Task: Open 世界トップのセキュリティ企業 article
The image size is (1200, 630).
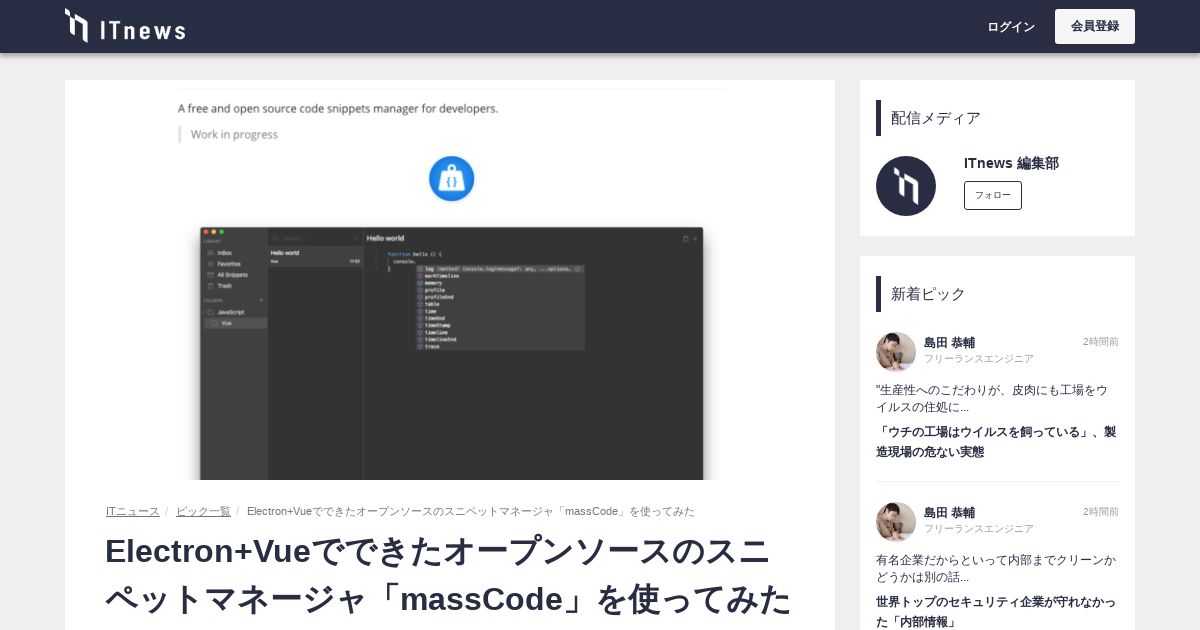Action: coord(996,611)
